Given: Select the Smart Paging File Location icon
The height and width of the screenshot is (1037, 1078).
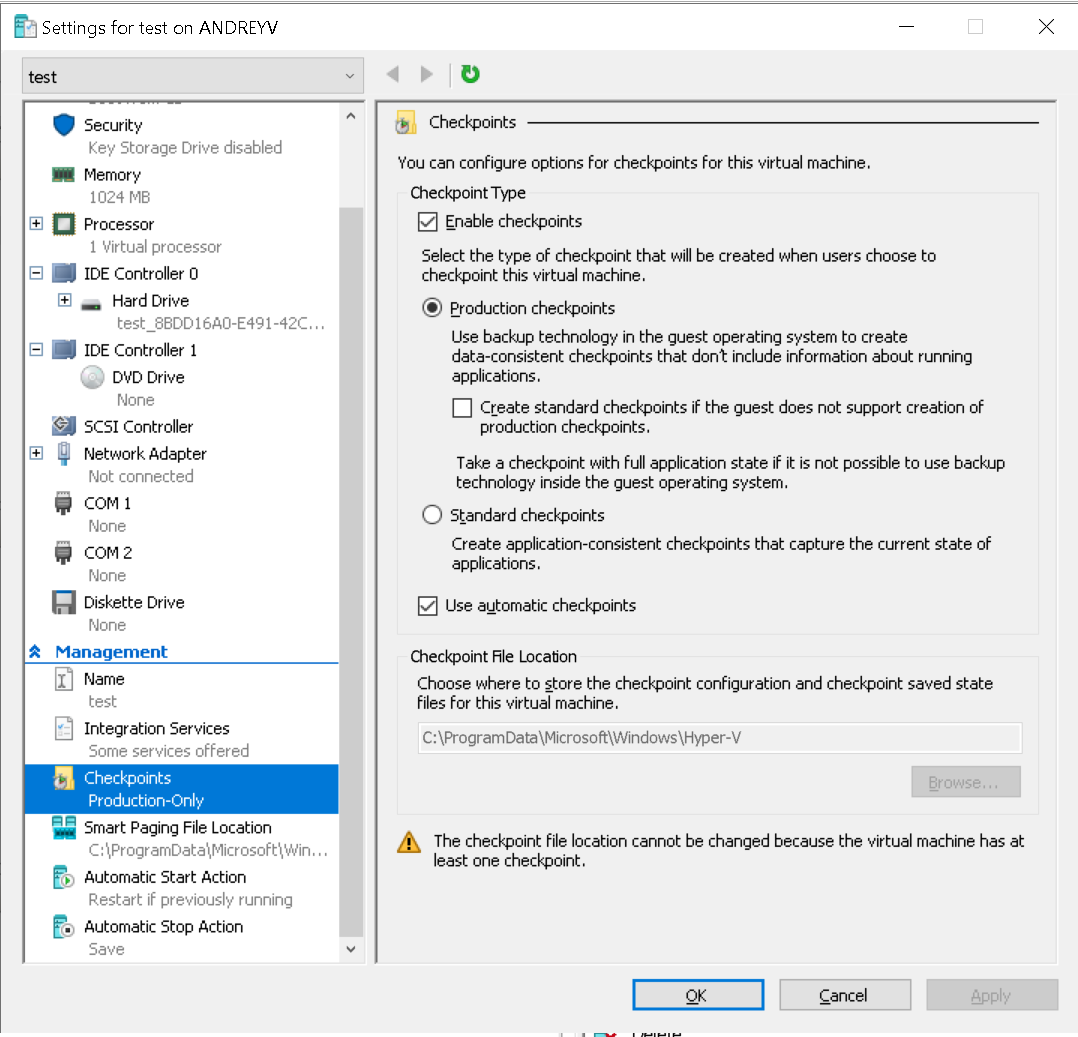Looking at the screenshot, I should click(x=64, y=828).
